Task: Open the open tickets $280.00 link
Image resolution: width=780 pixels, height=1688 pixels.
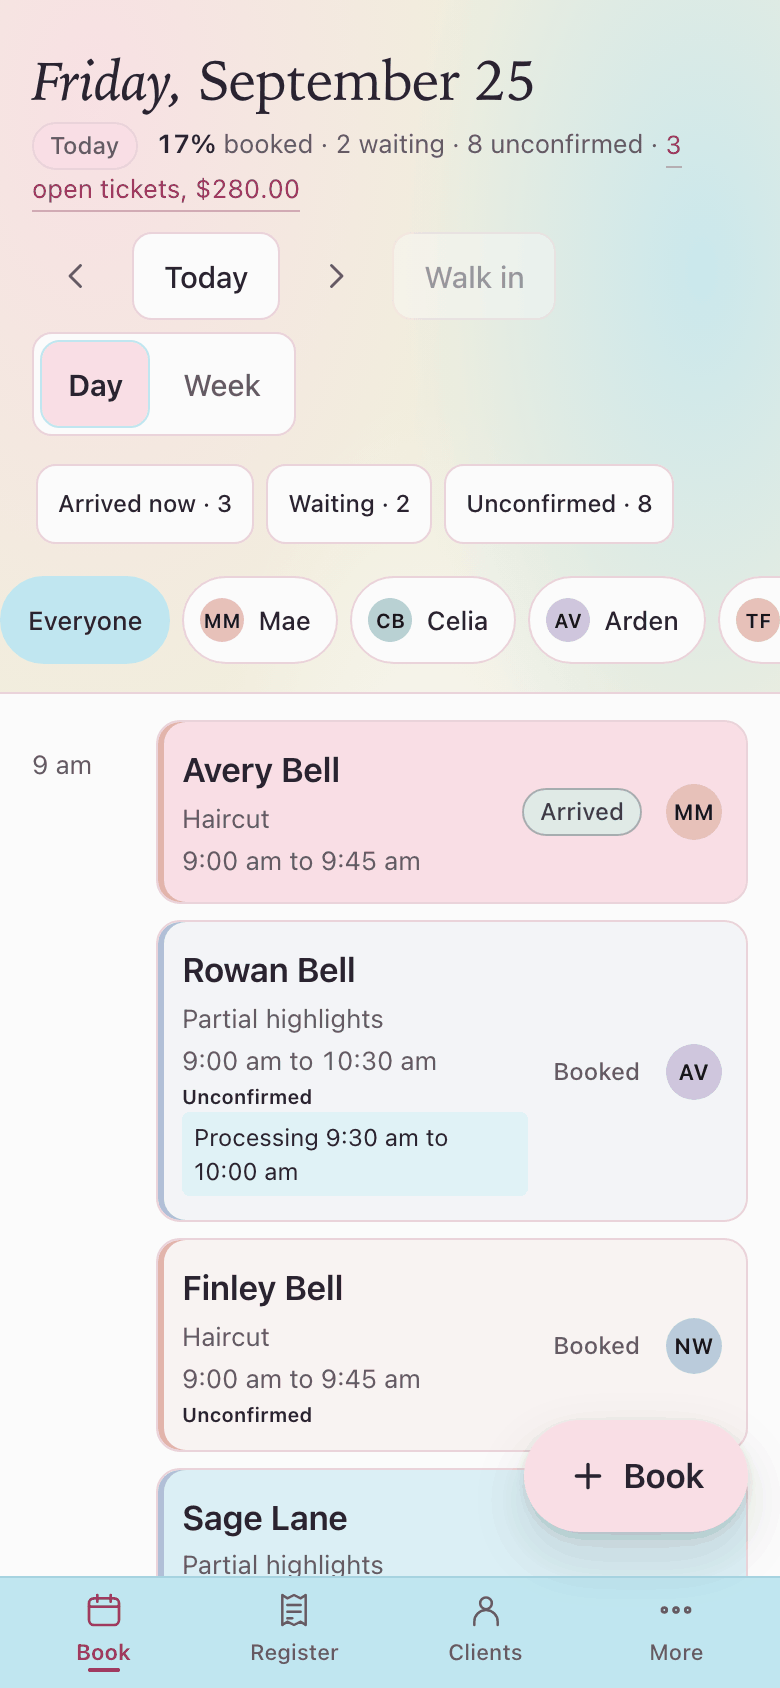Action: point(166,189)
